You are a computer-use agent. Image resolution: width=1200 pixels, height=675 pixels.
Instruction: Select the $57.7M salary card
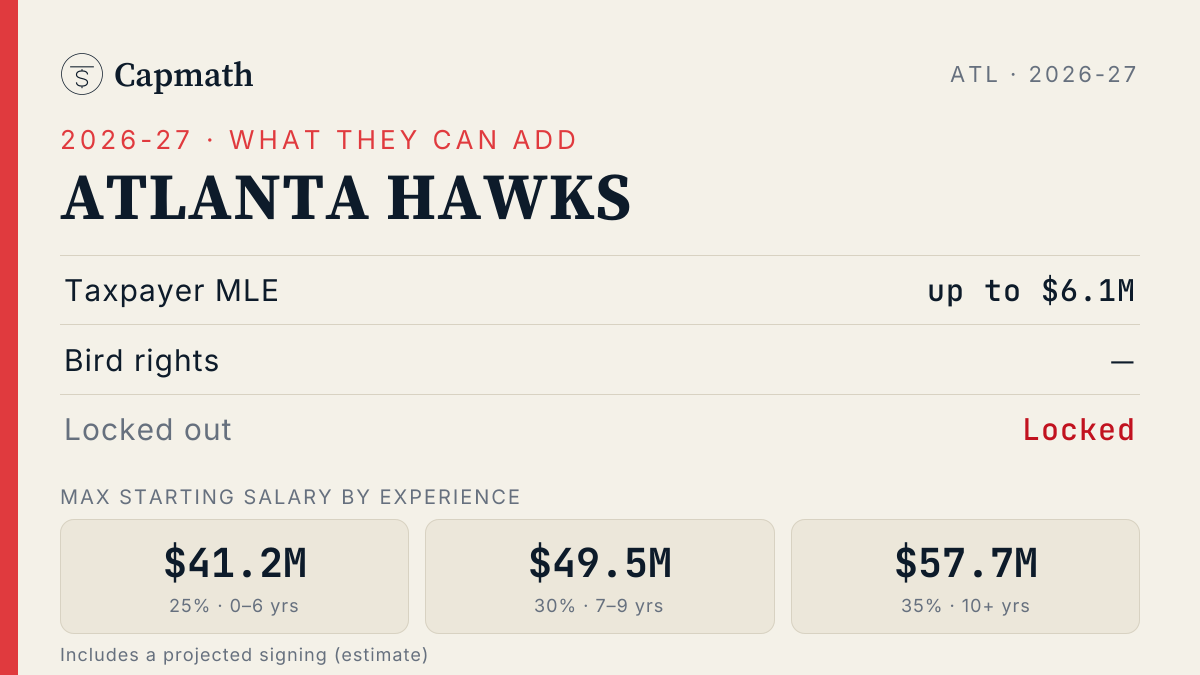click(965, 576)
